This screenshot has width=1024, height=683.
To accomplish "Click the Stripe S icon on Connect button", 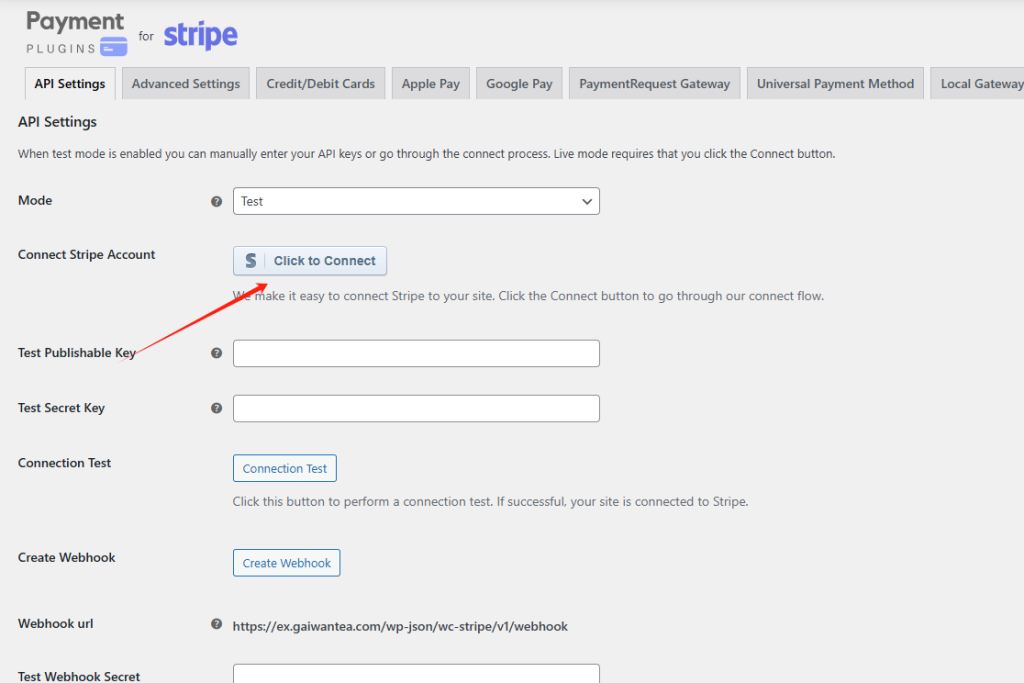I will tap(251, 261).
